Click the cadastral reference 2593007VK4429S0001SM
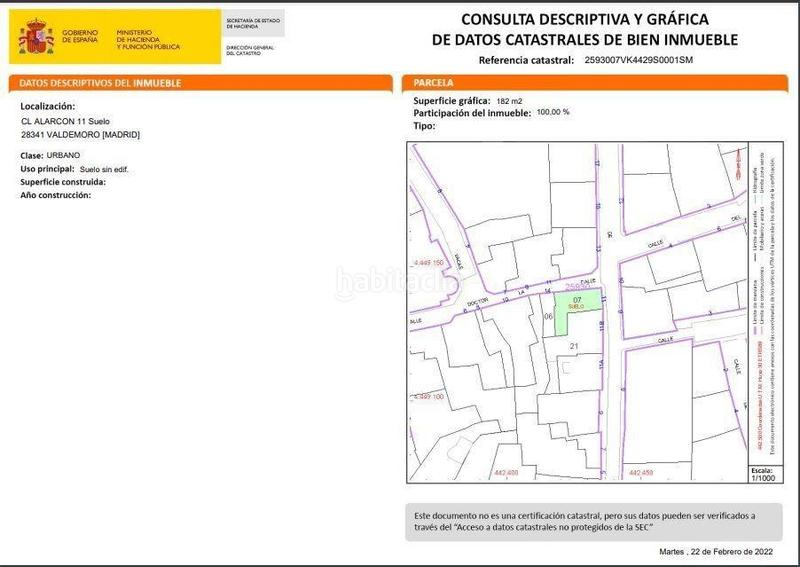 pos(637,60)
